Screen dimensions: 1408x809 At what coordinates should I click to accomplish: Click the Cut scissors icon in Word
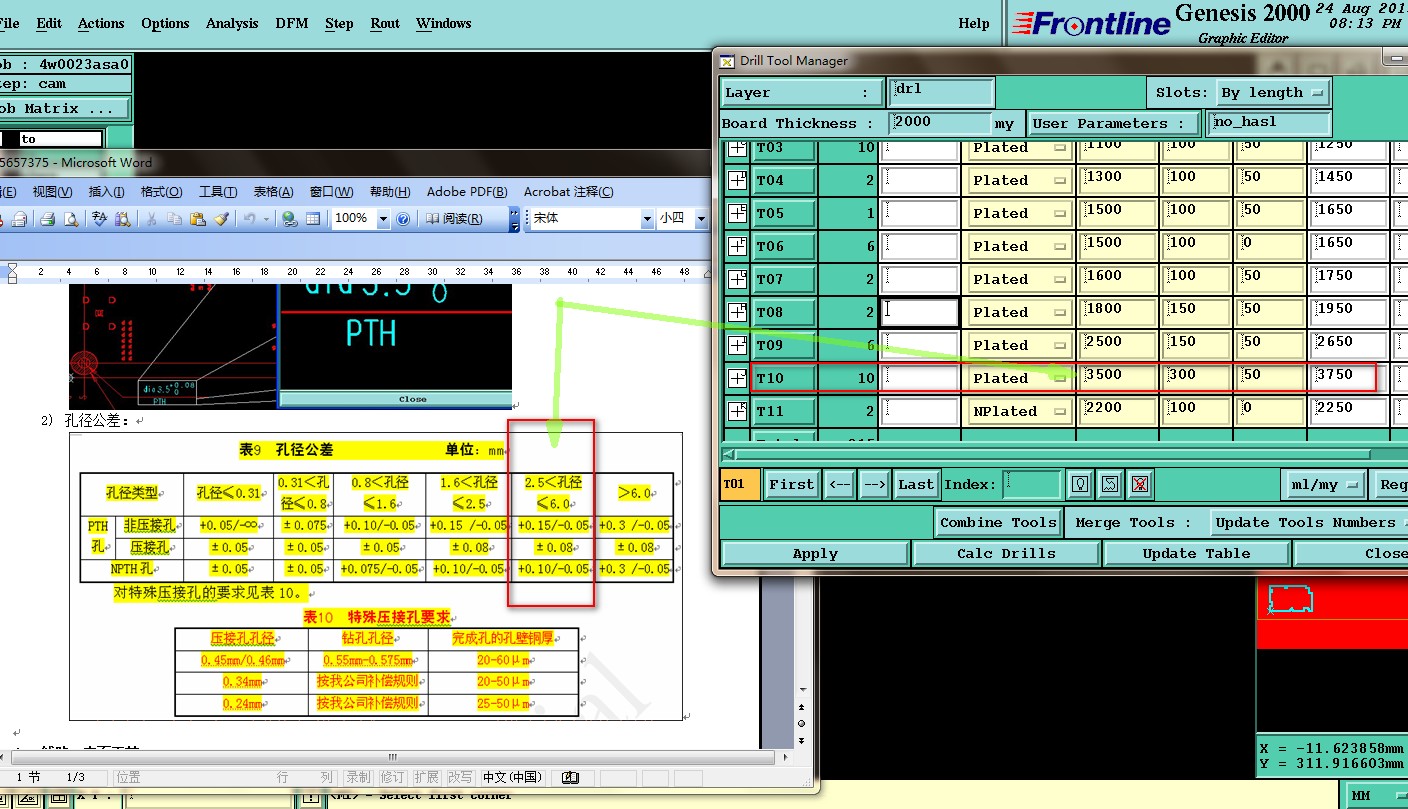click(151, 219)
